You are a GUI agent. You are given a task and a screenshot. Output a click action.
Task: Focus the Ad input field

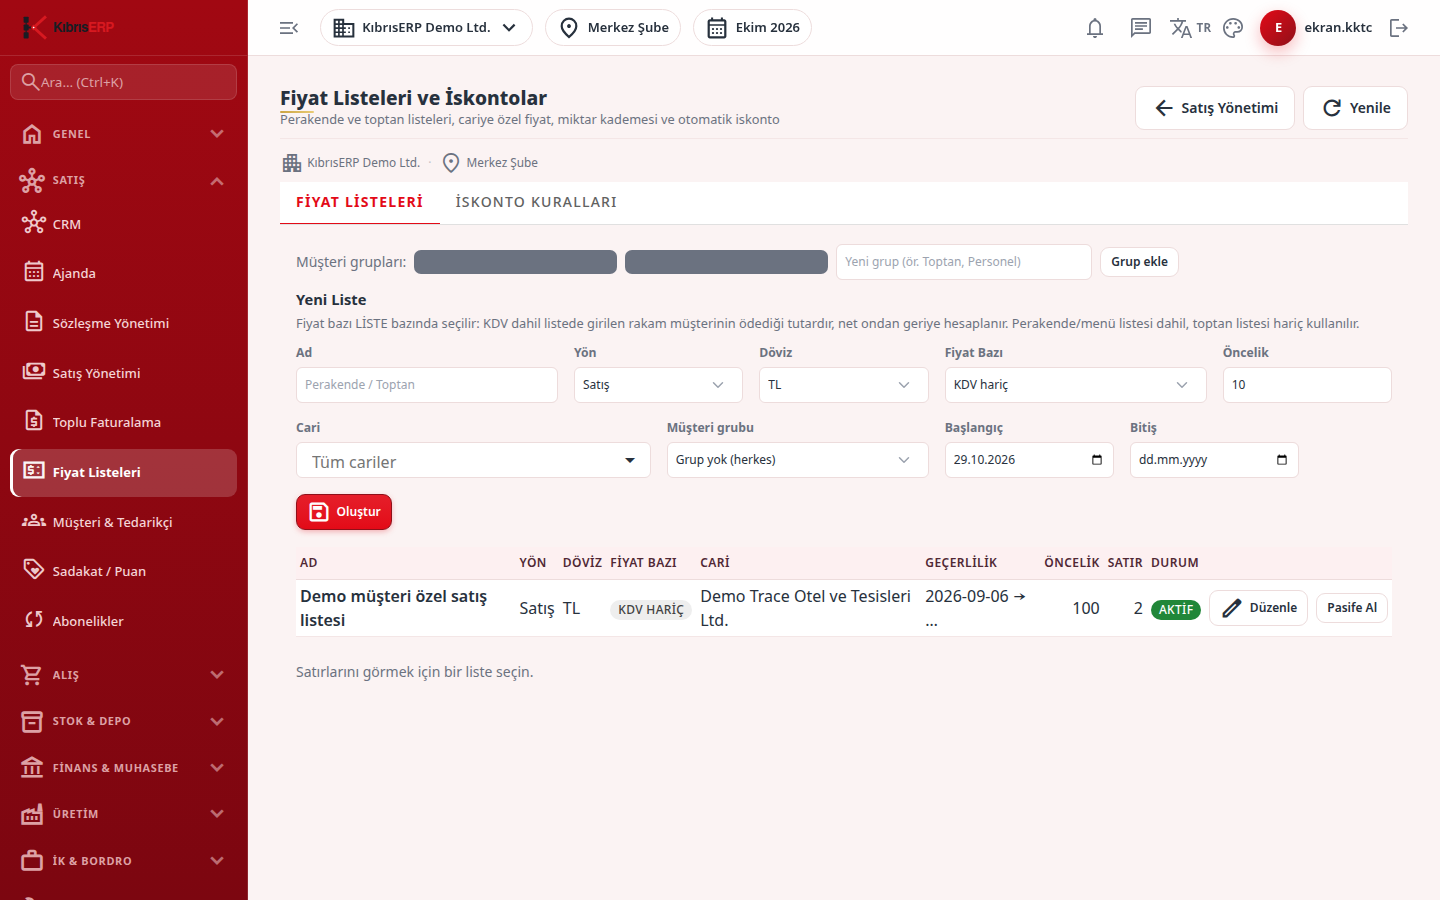[x=427, y=385]
